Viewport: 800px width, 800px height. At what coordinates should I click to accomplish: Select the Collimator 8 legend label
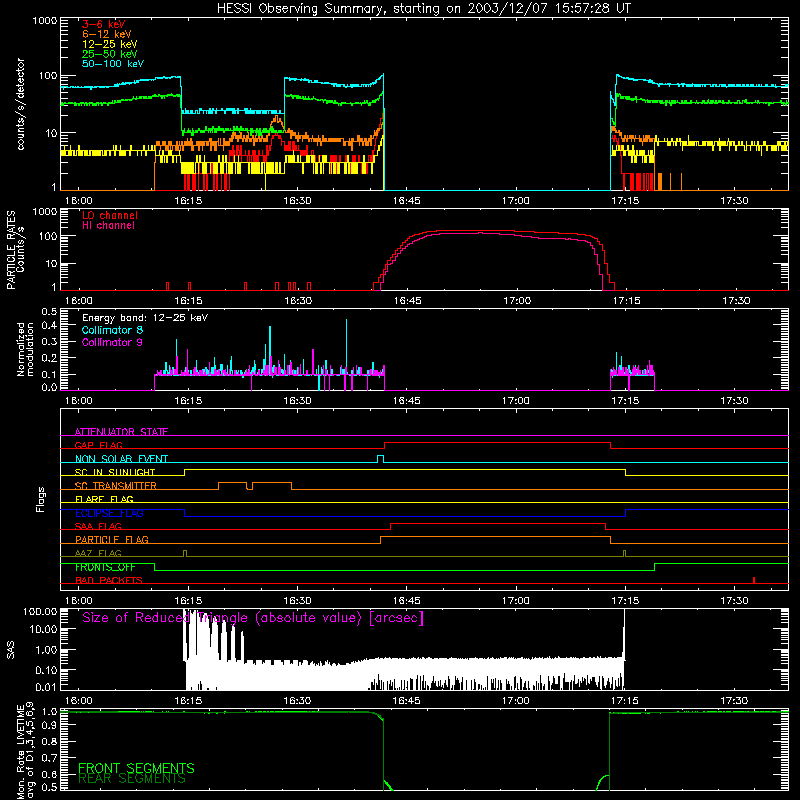112,330
